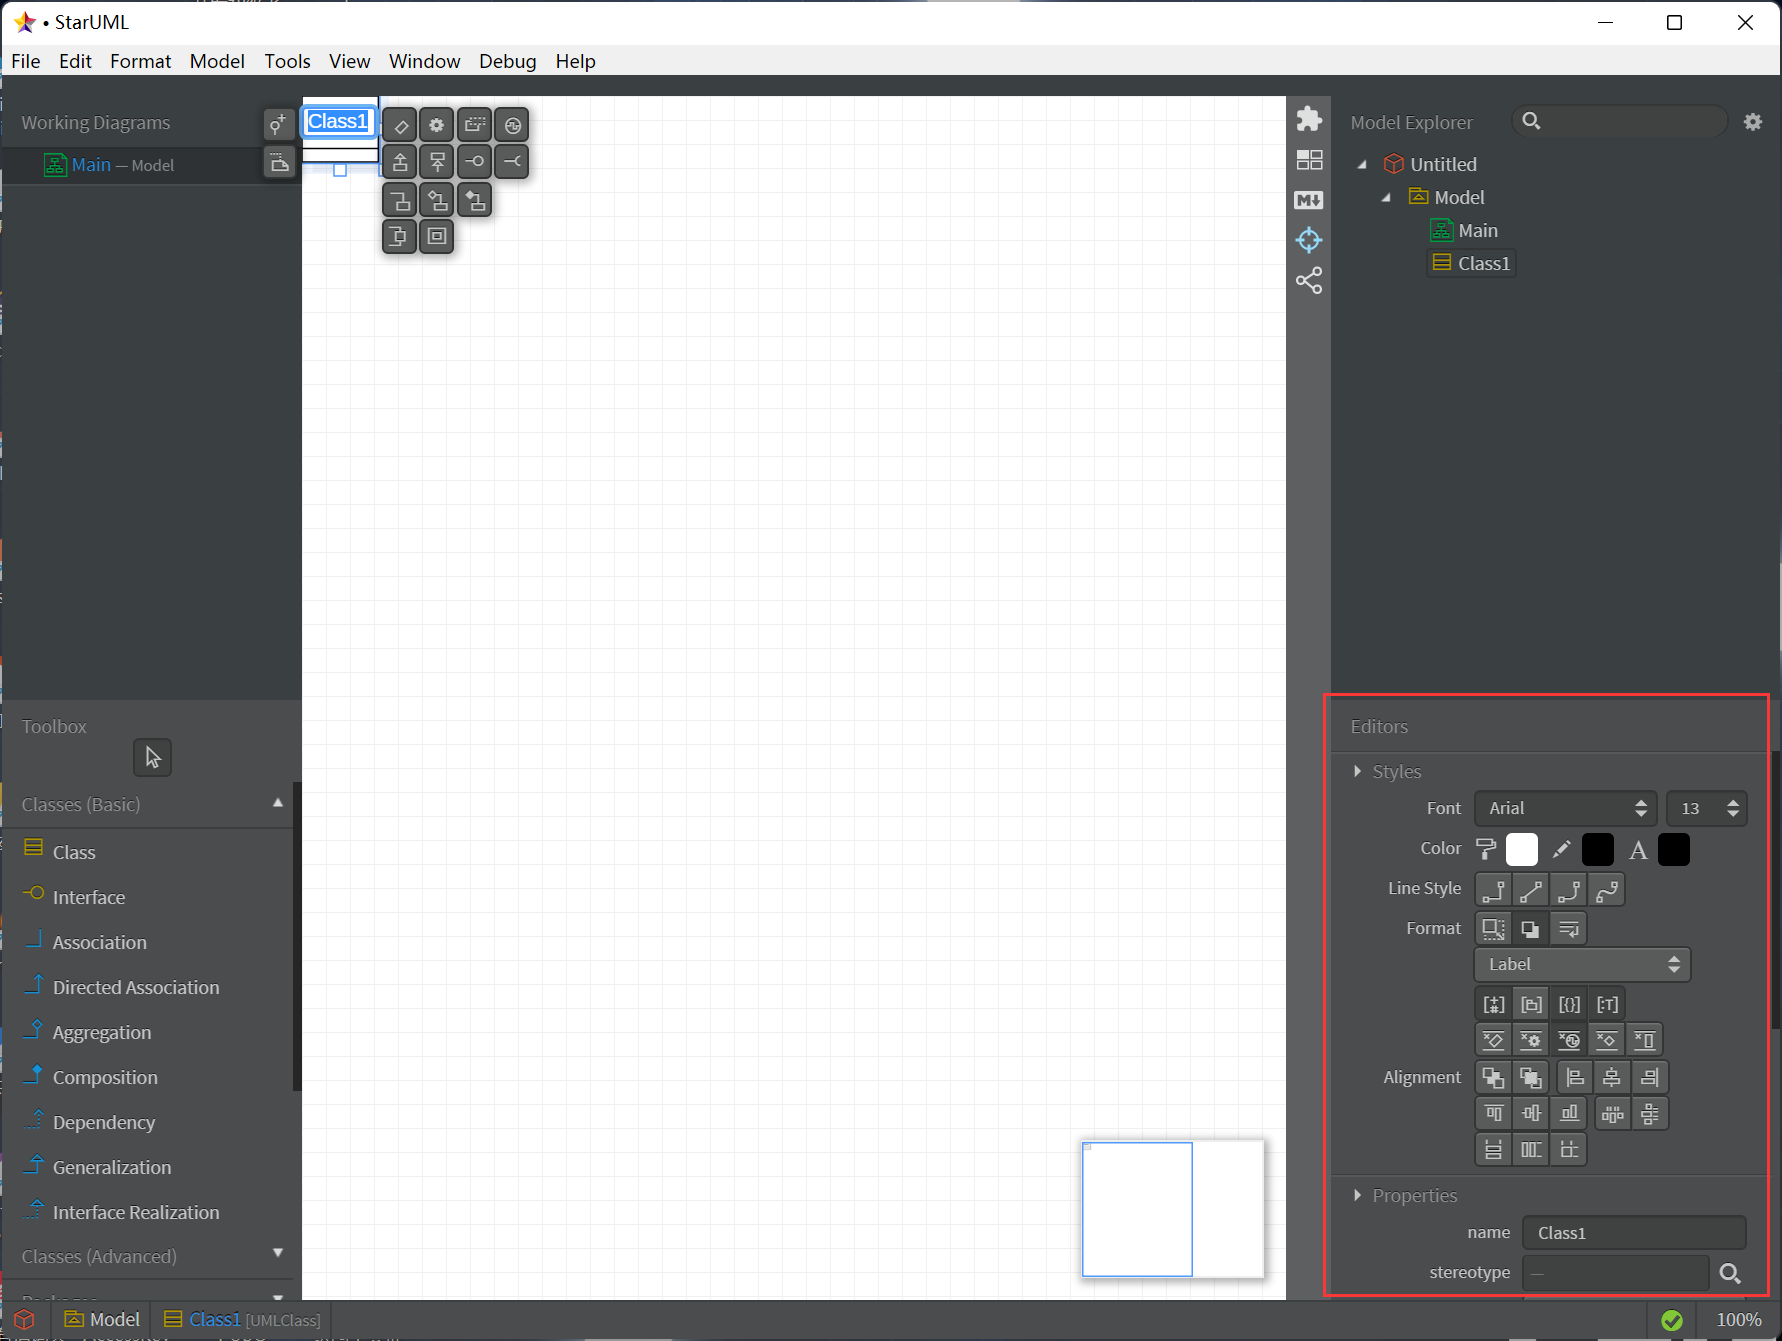The width and height of the screenshot is (1782, 1341).
Task: Align selected elements to the left
Action: (1575, 1078)
